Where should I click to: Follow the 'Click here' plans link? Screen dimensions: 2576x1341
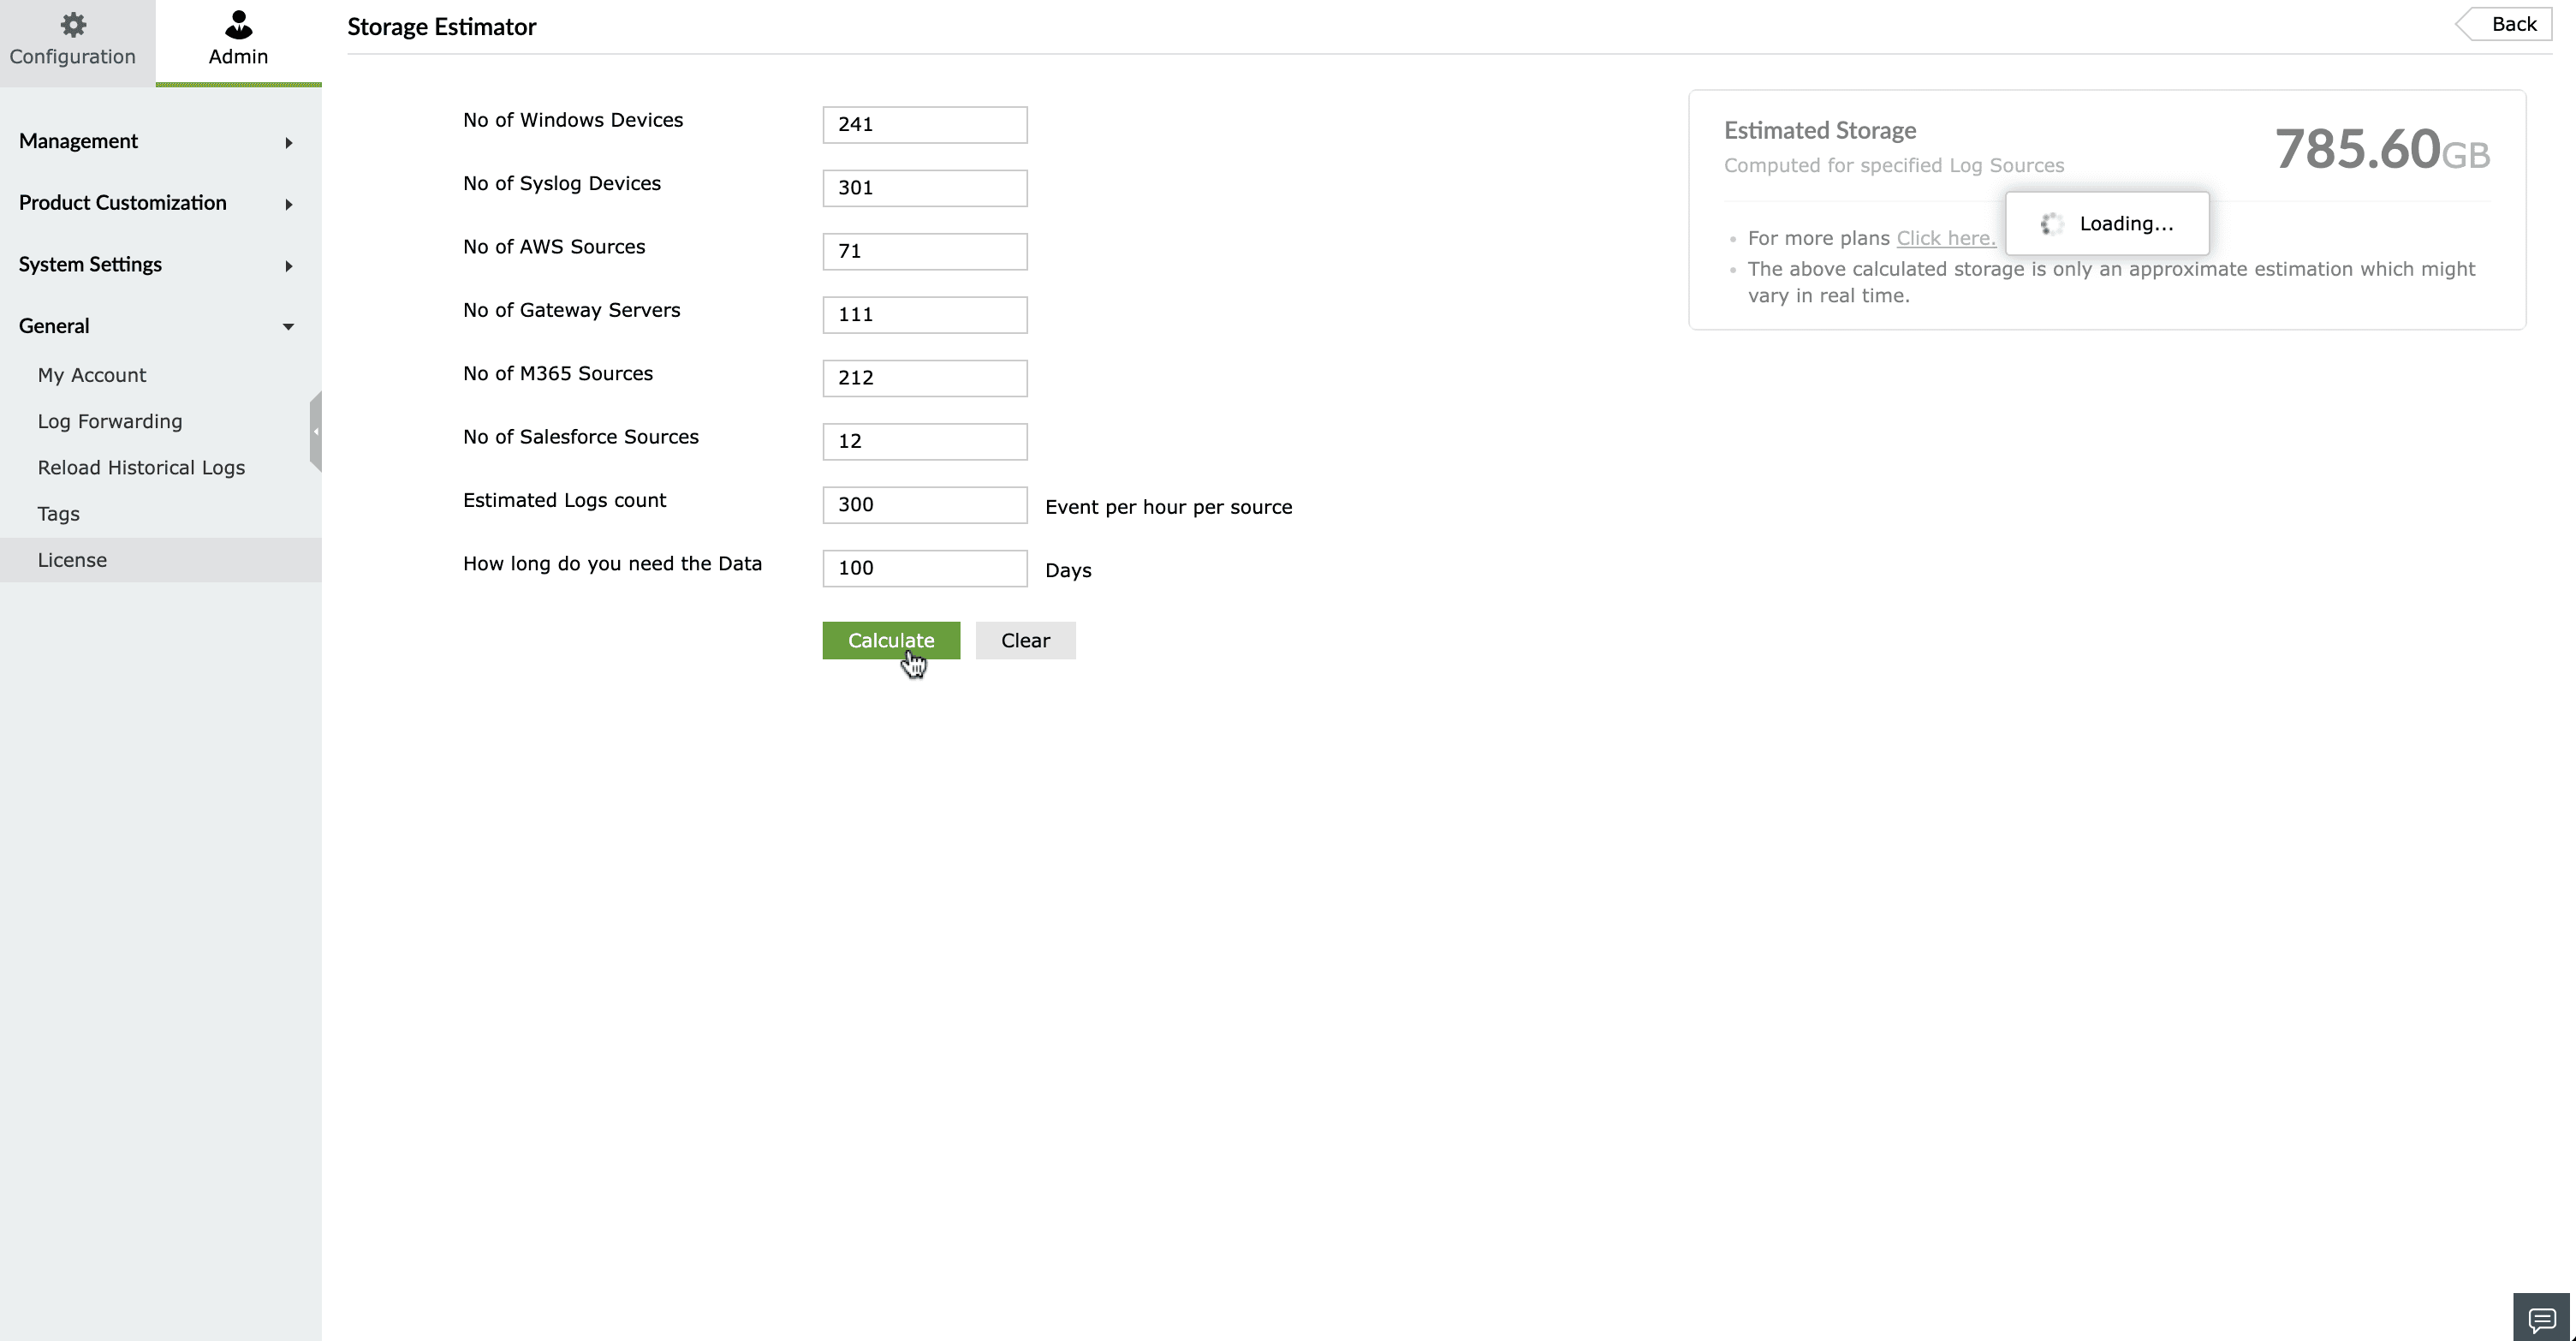pos(1945,238)
